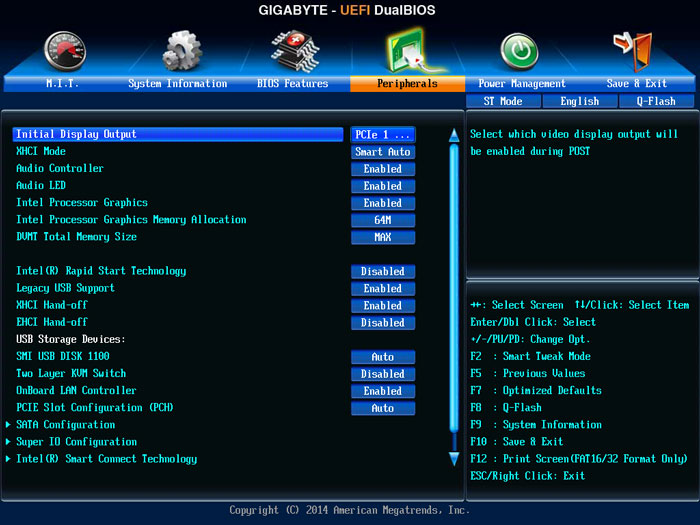Click the F7 Optimized Defaults help line
Viewport: 700px width, 525px height.
click(536, 391)
